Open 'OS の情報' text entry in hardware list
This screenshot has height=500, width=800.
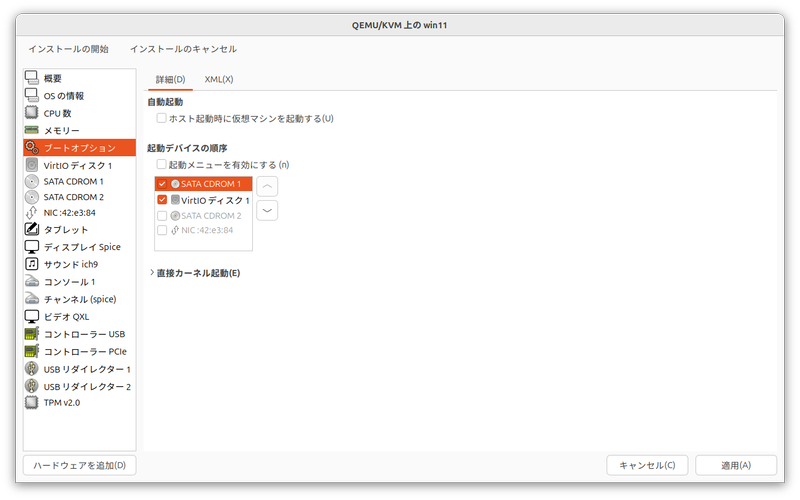[x=64, y=96]
